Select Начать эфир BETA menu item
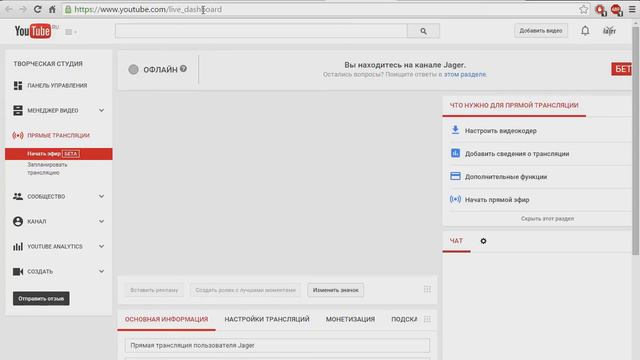640x360 pixels. tap(59, 154)
